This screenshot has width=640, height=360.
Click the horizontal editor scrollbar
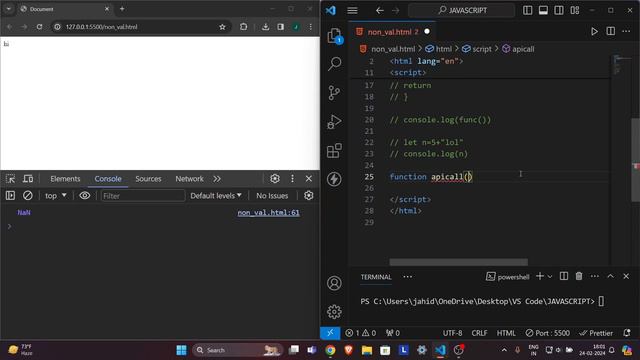pyautogui.click(x=458, y=262)
